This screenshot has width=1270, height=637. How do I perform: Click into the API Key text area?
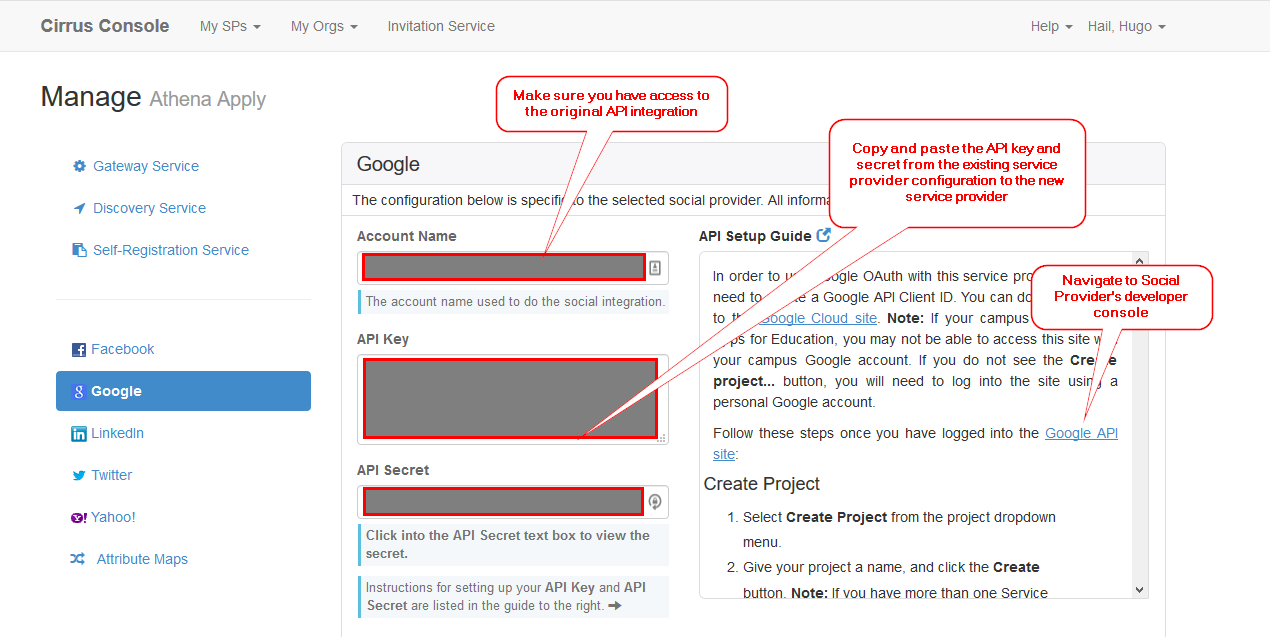click(x=511, y=398)
